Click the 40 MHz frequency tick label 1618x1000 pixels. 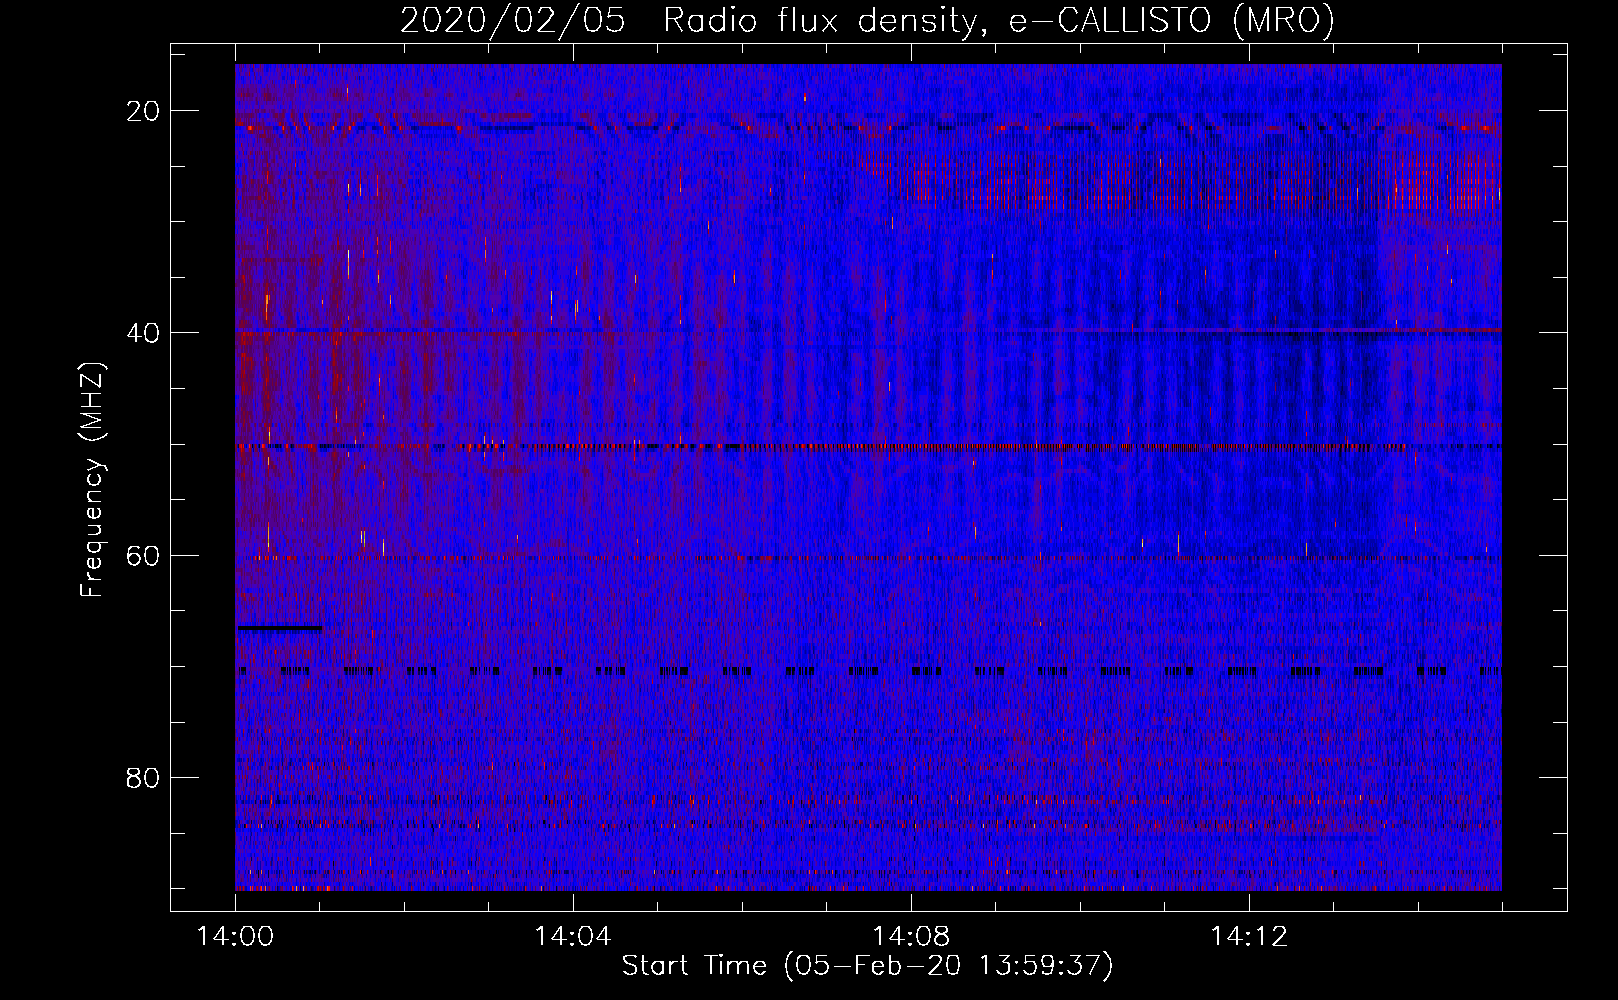tap(143, 333)
